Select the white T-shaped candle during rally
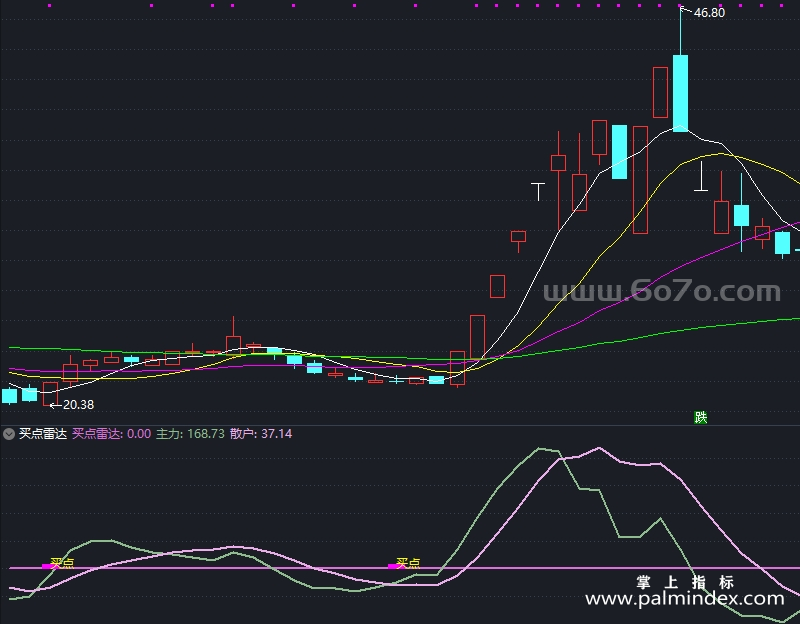This screenshot has width=800, height=624. coord(538,191)
